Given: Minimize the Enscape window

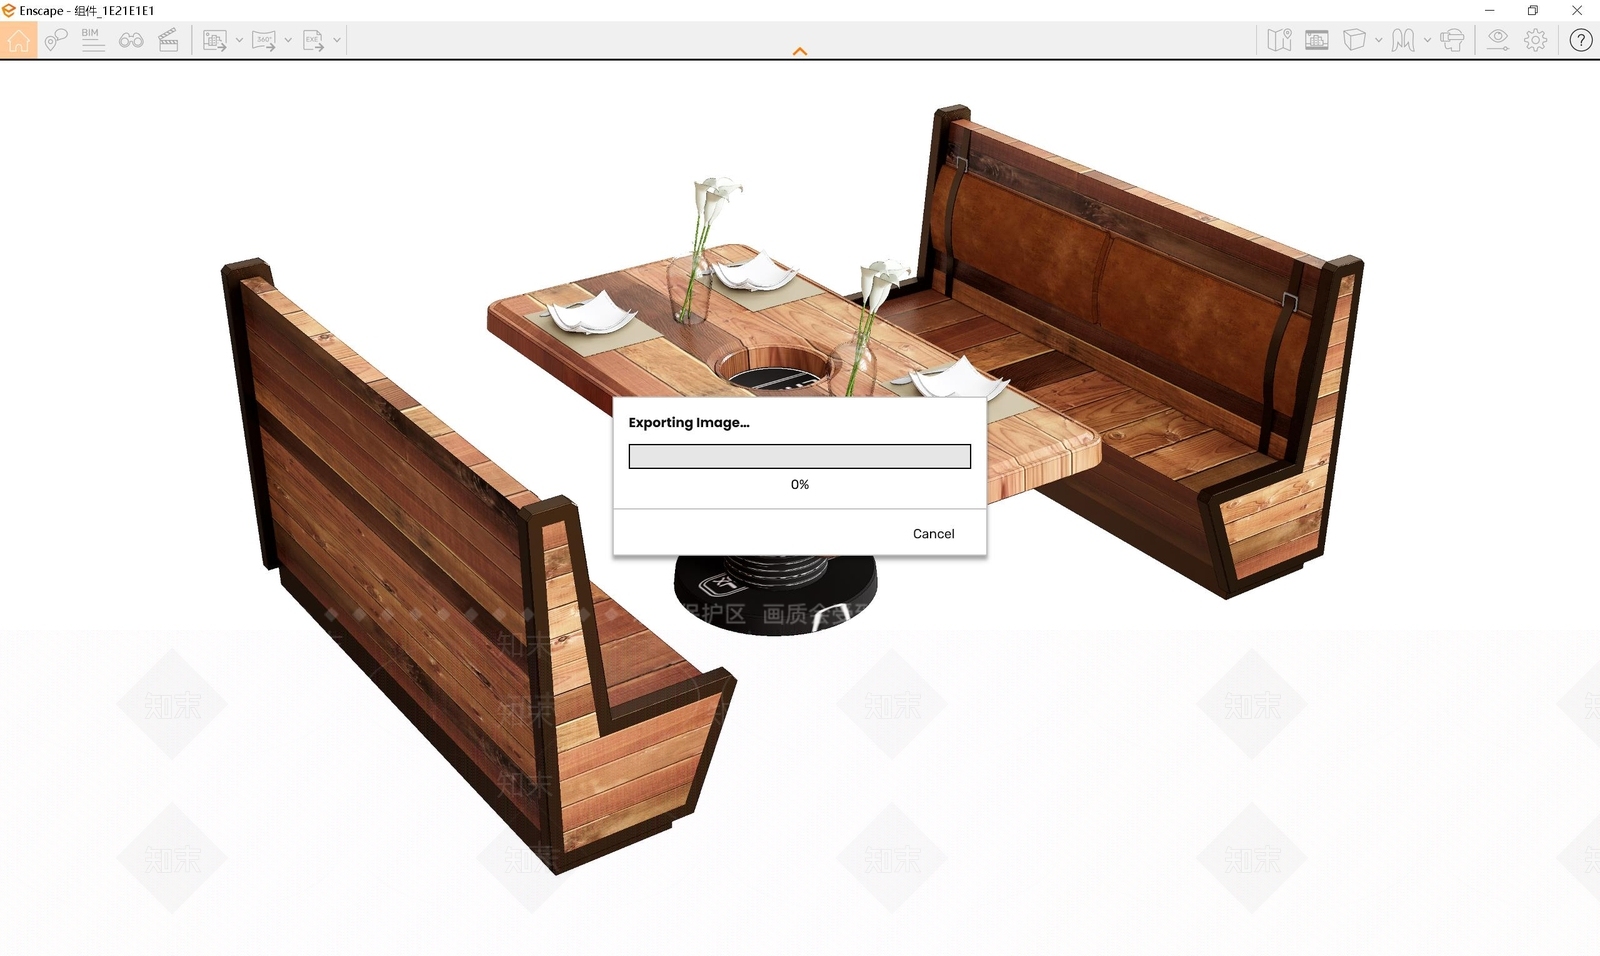Looking at the screenshot, I should coord(1489,10).
